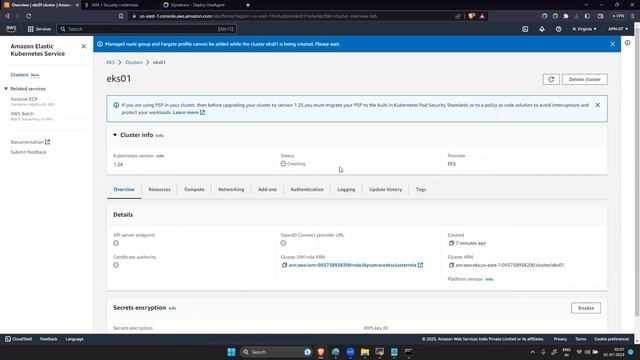Viewport: 640px width, 360px height.
Task: Open the notifications bell
Action: click(x=542, y=29)
